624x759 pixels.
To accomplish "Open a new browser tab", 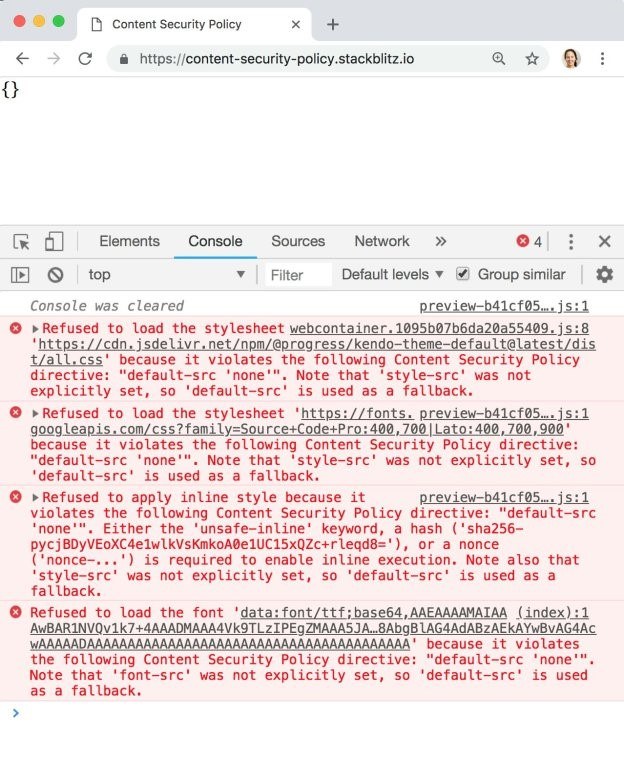I will (x=333, y=24).
